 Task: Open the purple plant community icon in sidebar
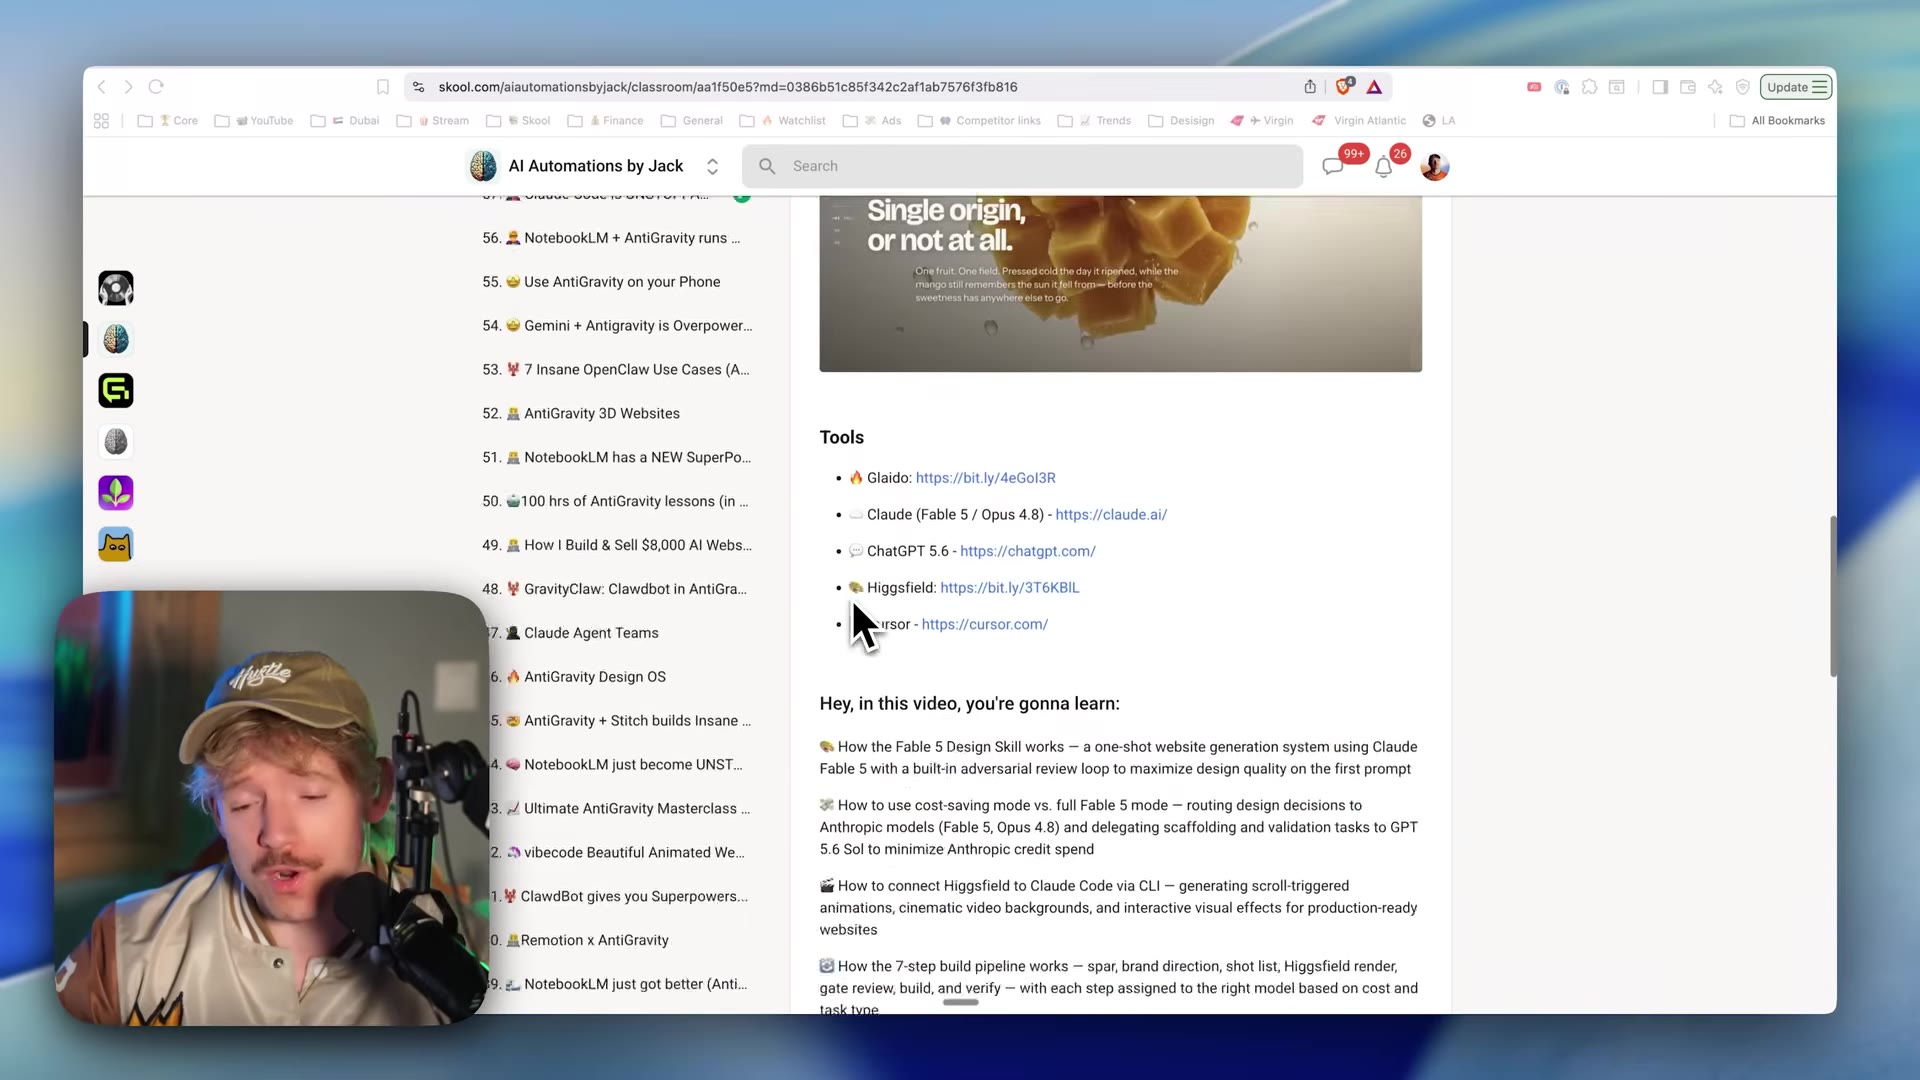[x=116, y=493]
